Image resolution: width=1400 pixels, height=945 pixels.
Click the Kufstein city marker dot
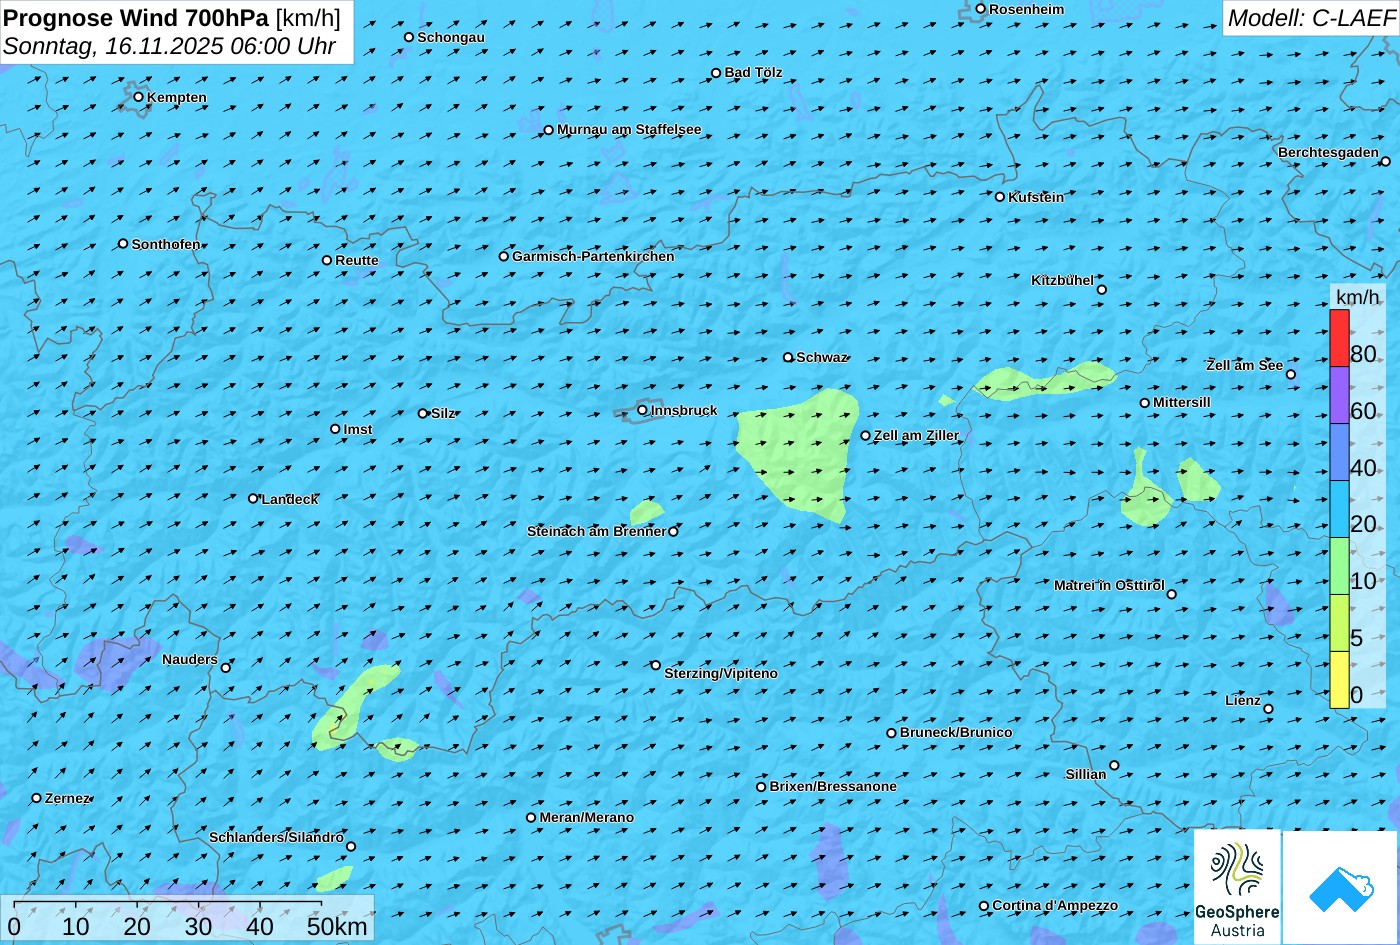(x=1000, y=197)
